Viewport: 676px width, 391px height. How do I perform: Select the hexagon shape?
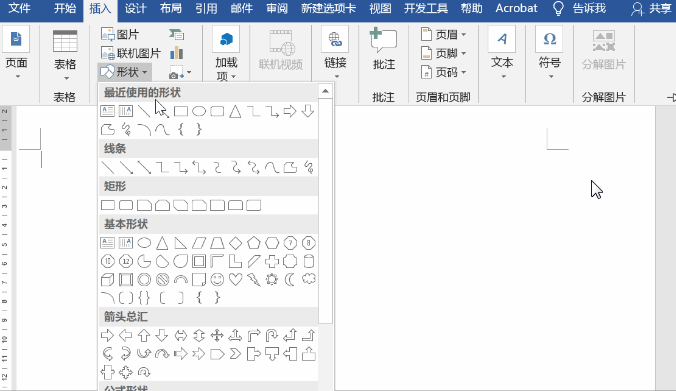(x=272, y=243)
